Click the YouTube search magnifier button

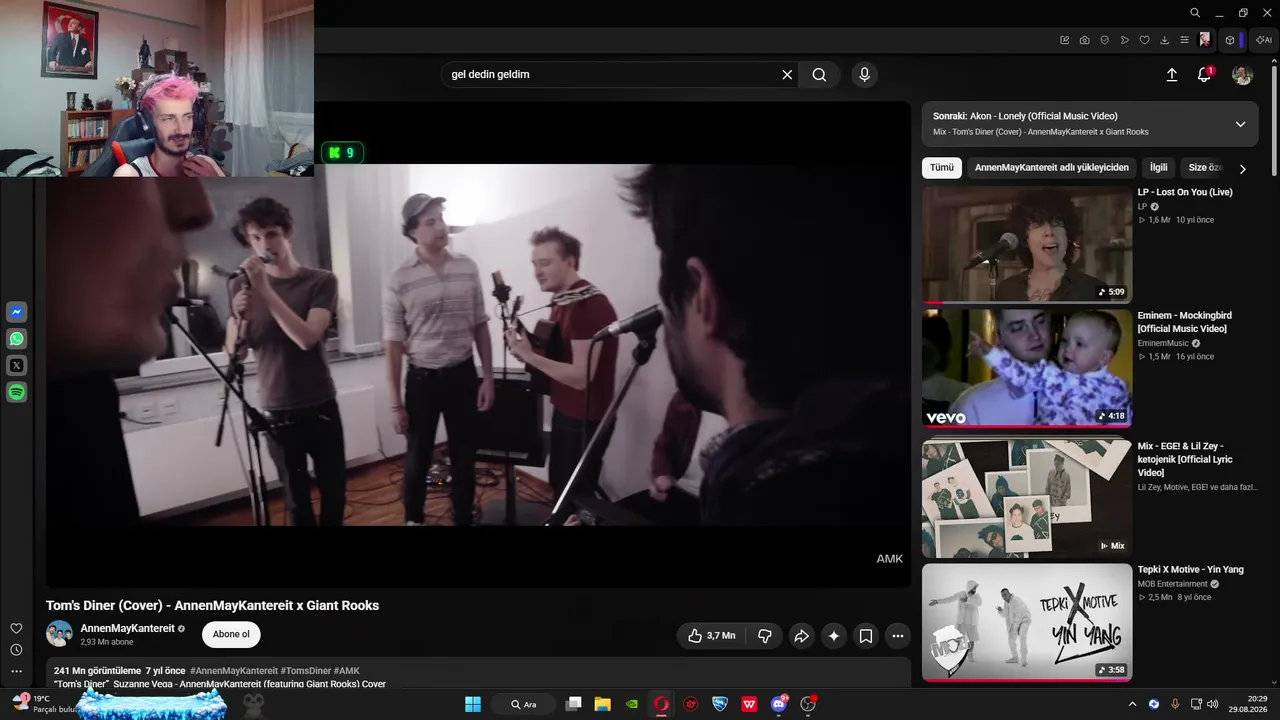[819, 75]
